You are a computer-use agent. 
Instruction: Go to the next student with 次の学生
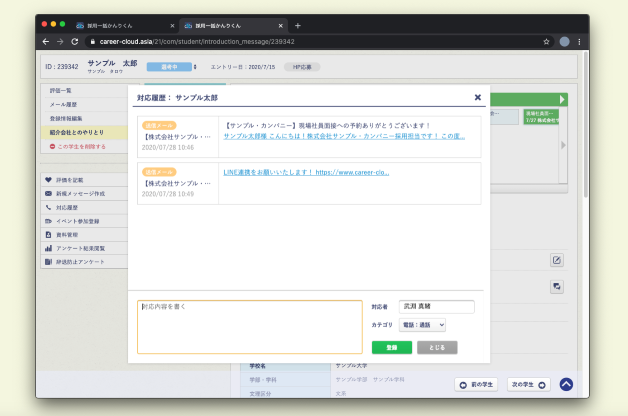(527, 384)
